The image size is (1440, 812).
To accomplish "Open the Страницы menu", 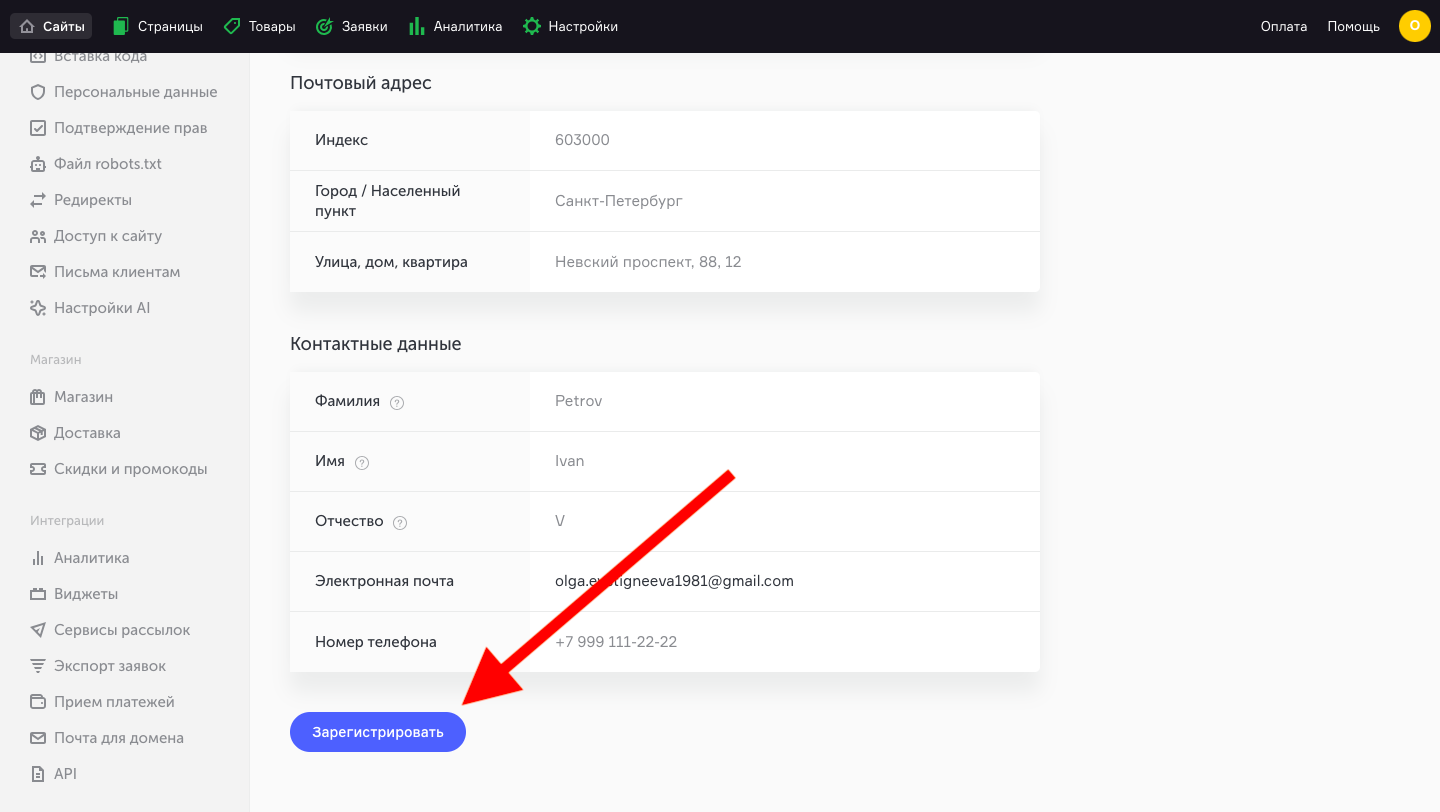I will coord(158,26).
